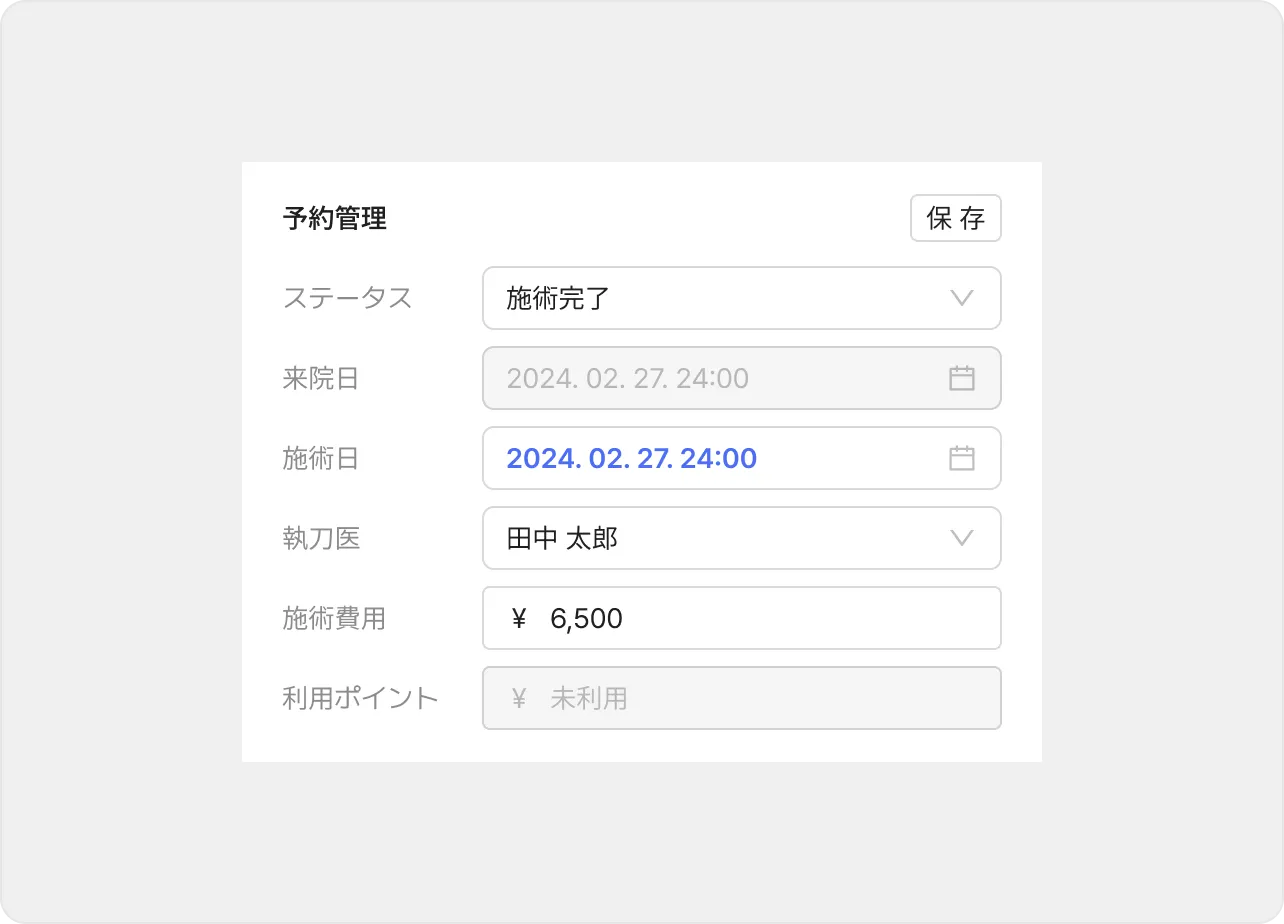Click the yen symbol in 施術費用 field
Image resolution: width=1284 pixels, height=924 pixels.
click(x=518, y=618)
